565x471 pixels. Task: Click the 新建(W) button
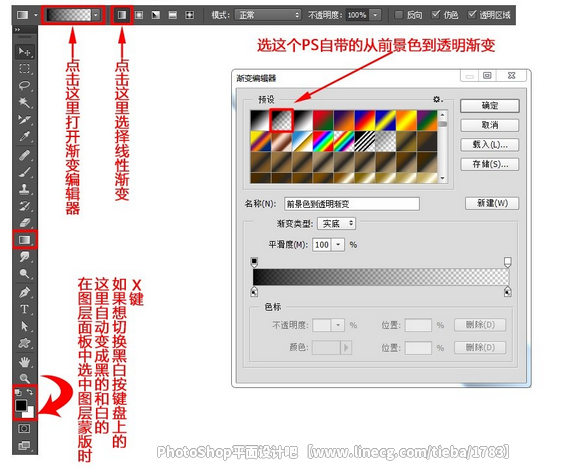coord(492,203)
